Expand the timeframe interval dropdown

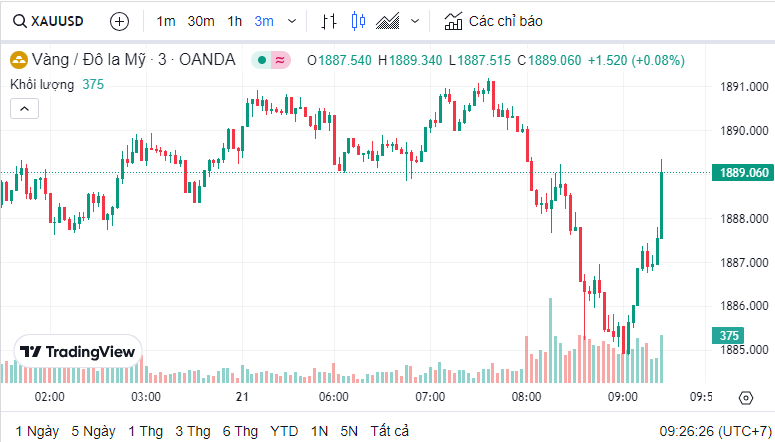292,21
